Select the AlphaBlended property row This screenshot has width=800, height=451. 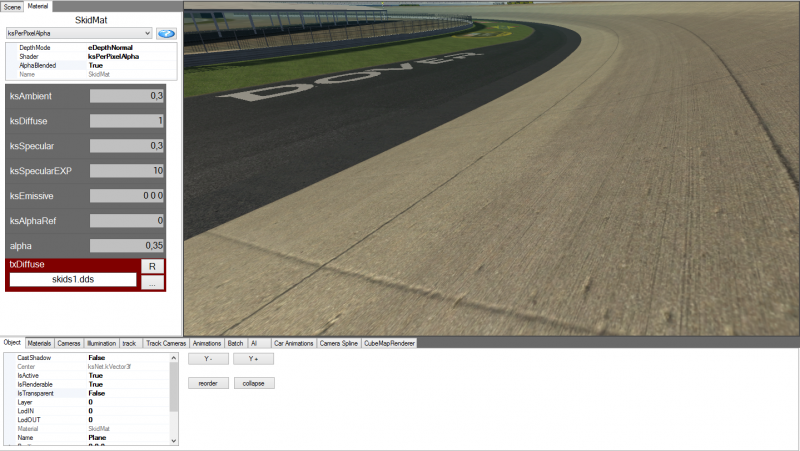(x=92, y=65)
